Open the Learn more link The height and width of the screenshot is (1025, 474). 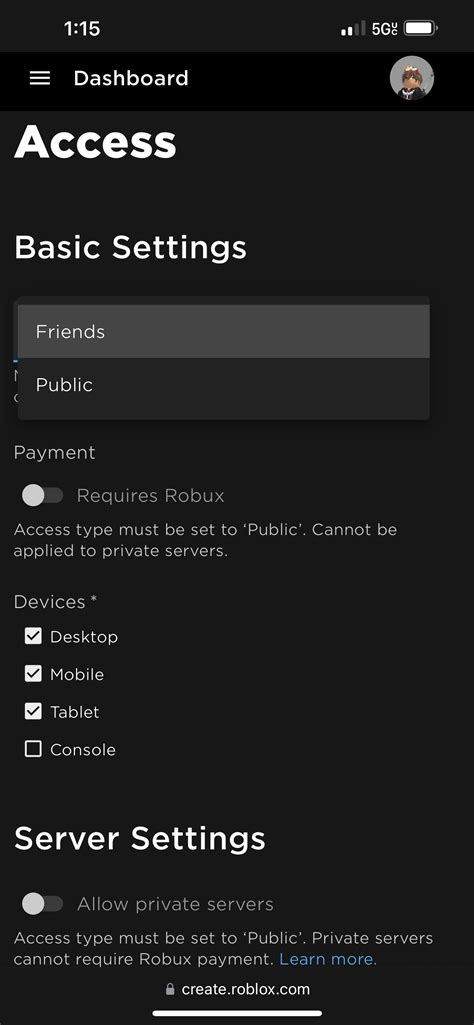pos(328,959)
